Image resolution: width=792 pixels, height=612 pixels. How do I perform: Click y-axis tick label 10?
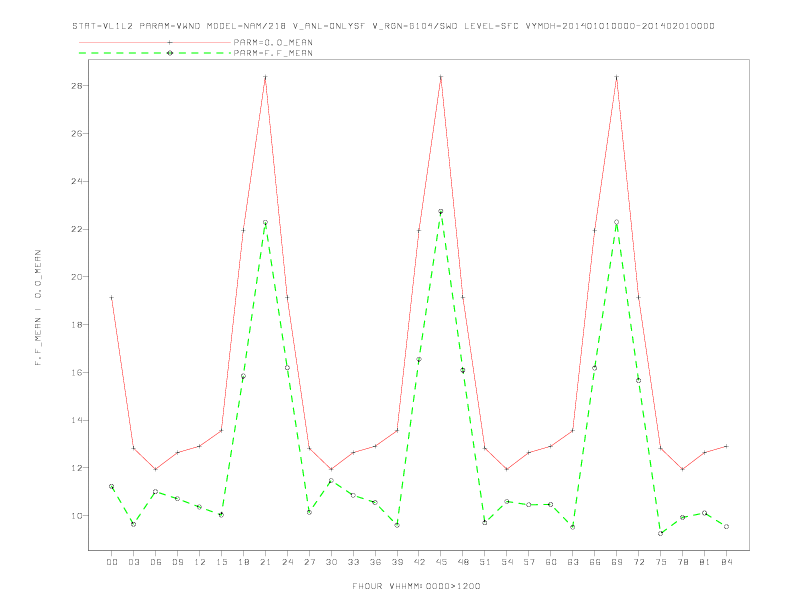[77, 516]
